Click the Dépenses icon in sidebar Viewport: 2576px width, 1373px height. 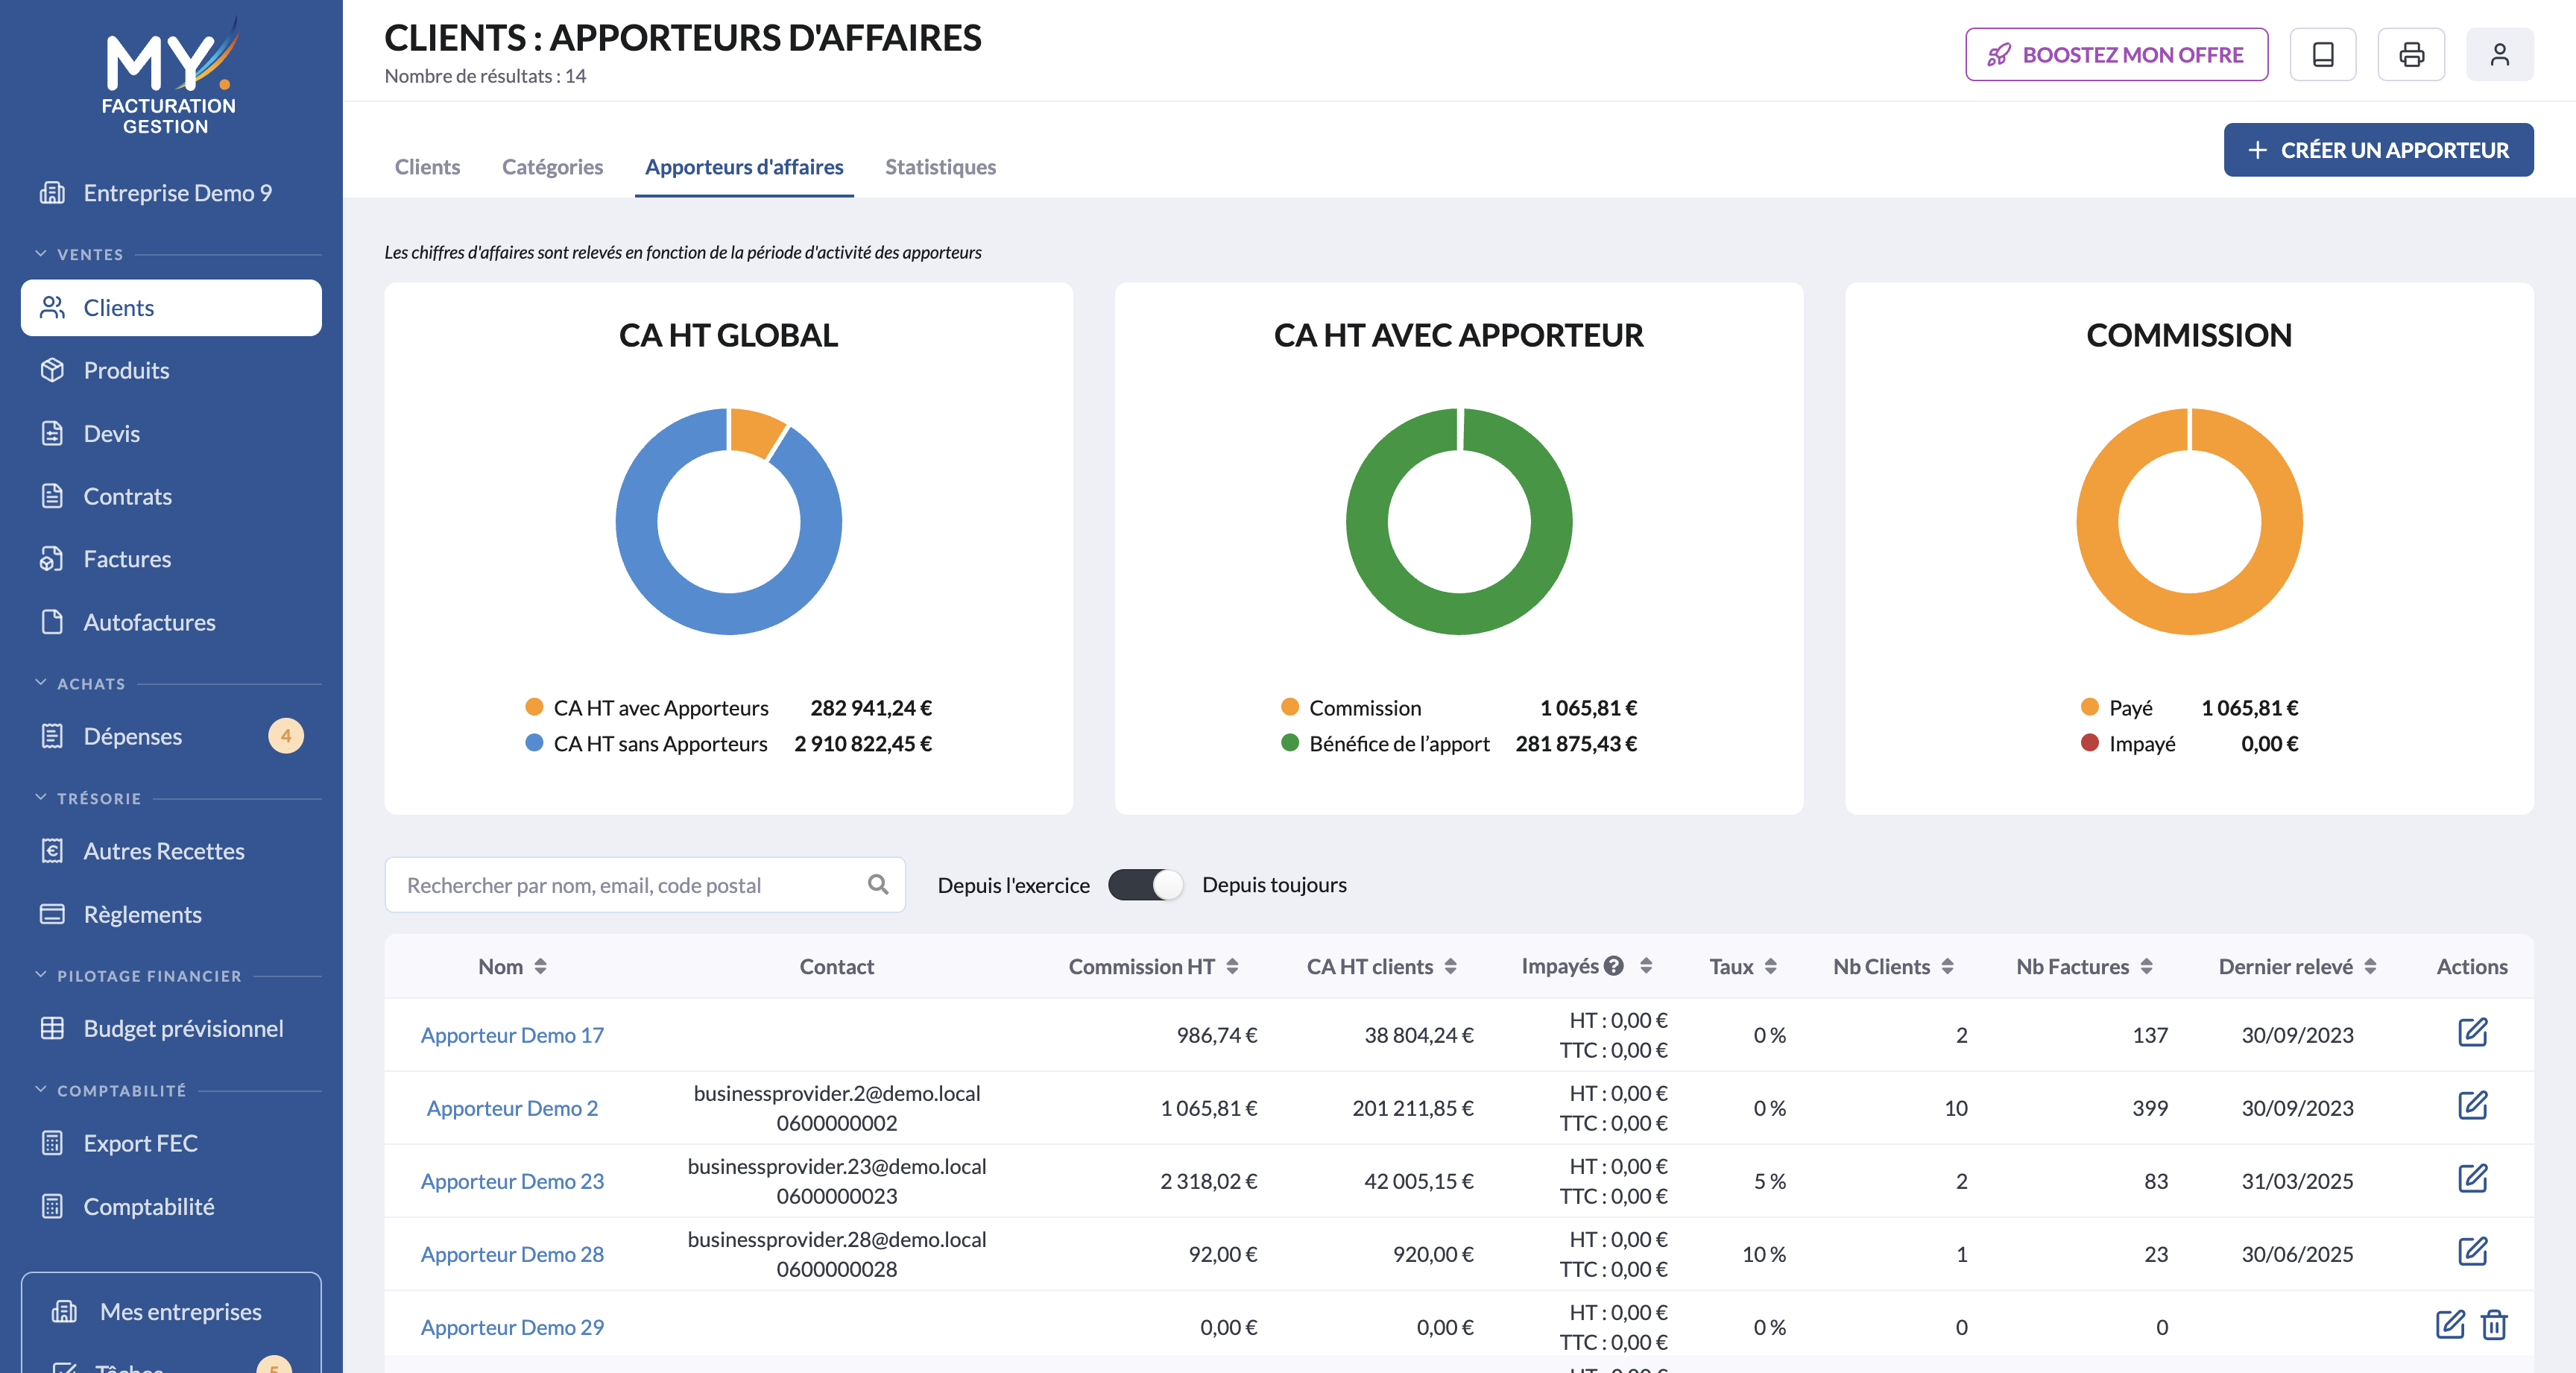tap(52, 736)
